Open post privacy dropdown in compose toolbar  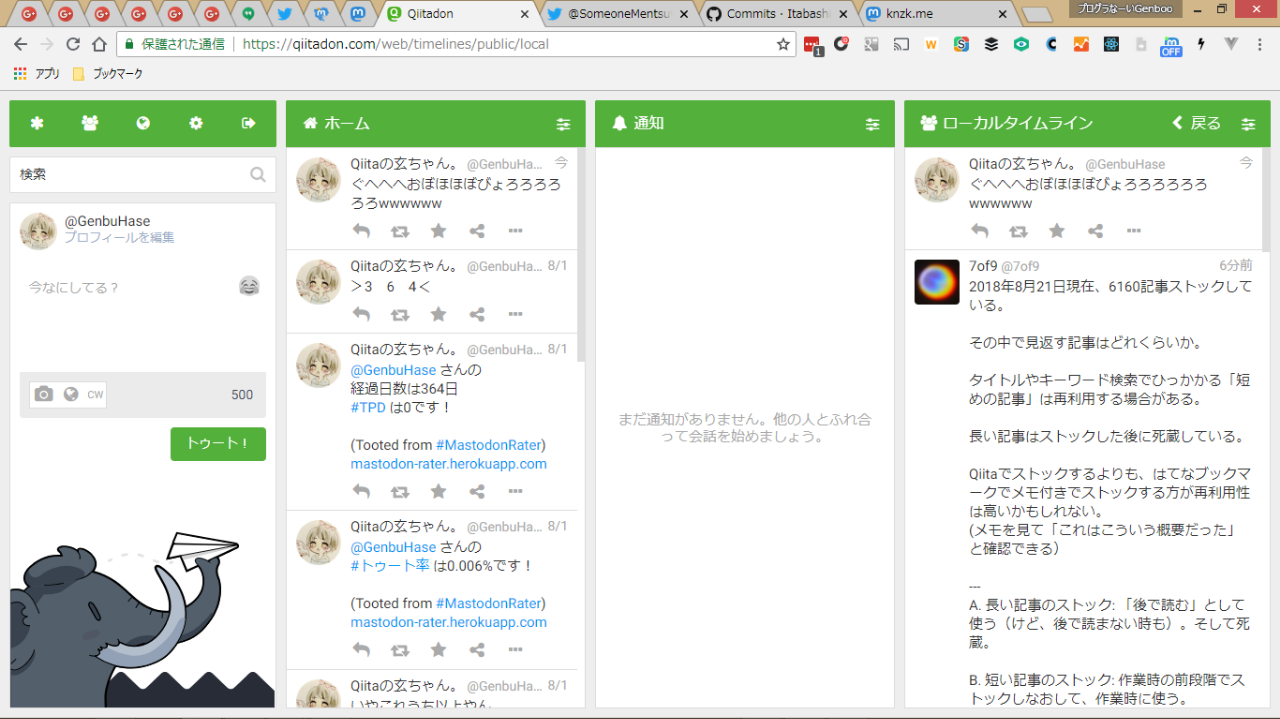[x=70, y=394]
